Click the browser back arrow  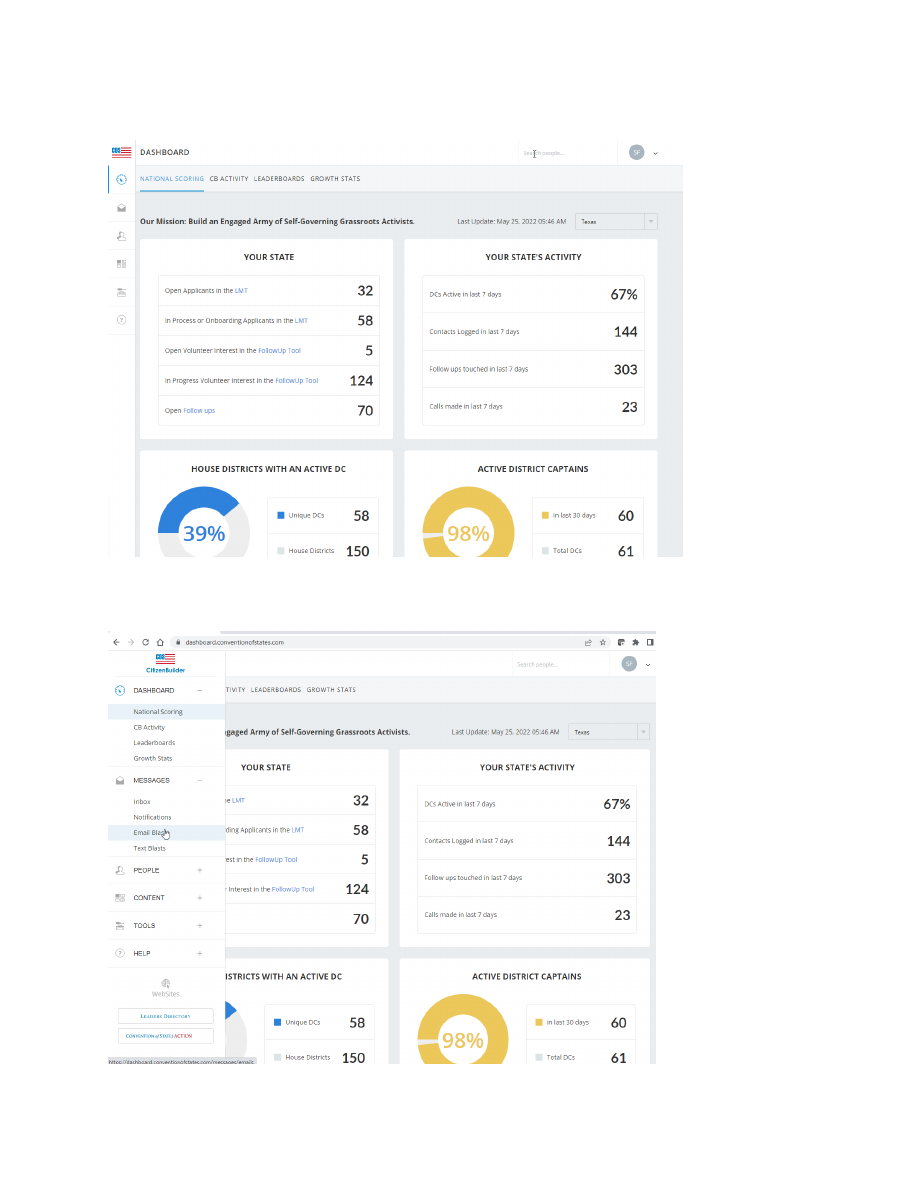click(116, 642)
